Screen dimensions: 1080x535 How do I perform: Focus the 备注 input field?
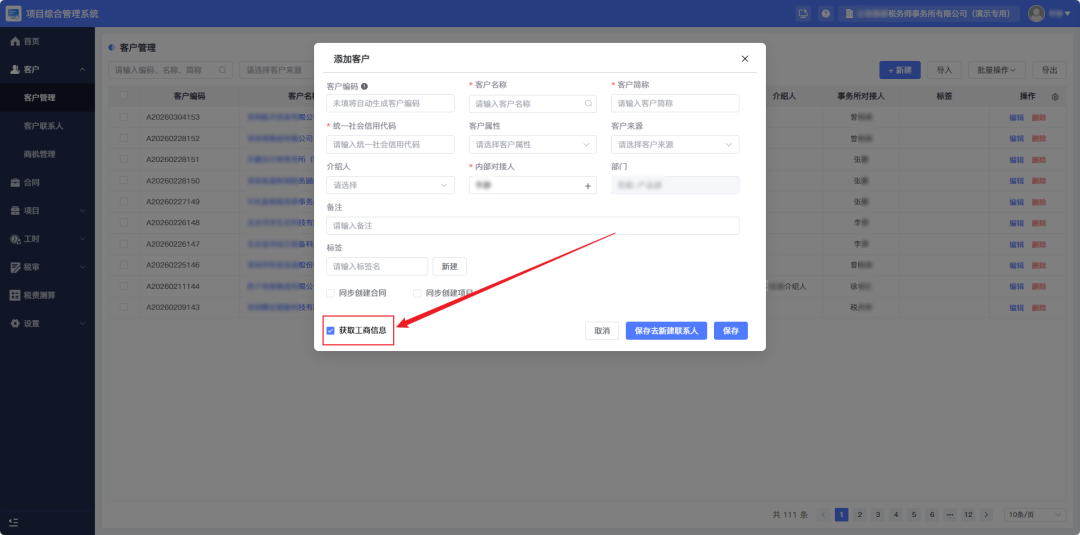click(x=532, y=226)
